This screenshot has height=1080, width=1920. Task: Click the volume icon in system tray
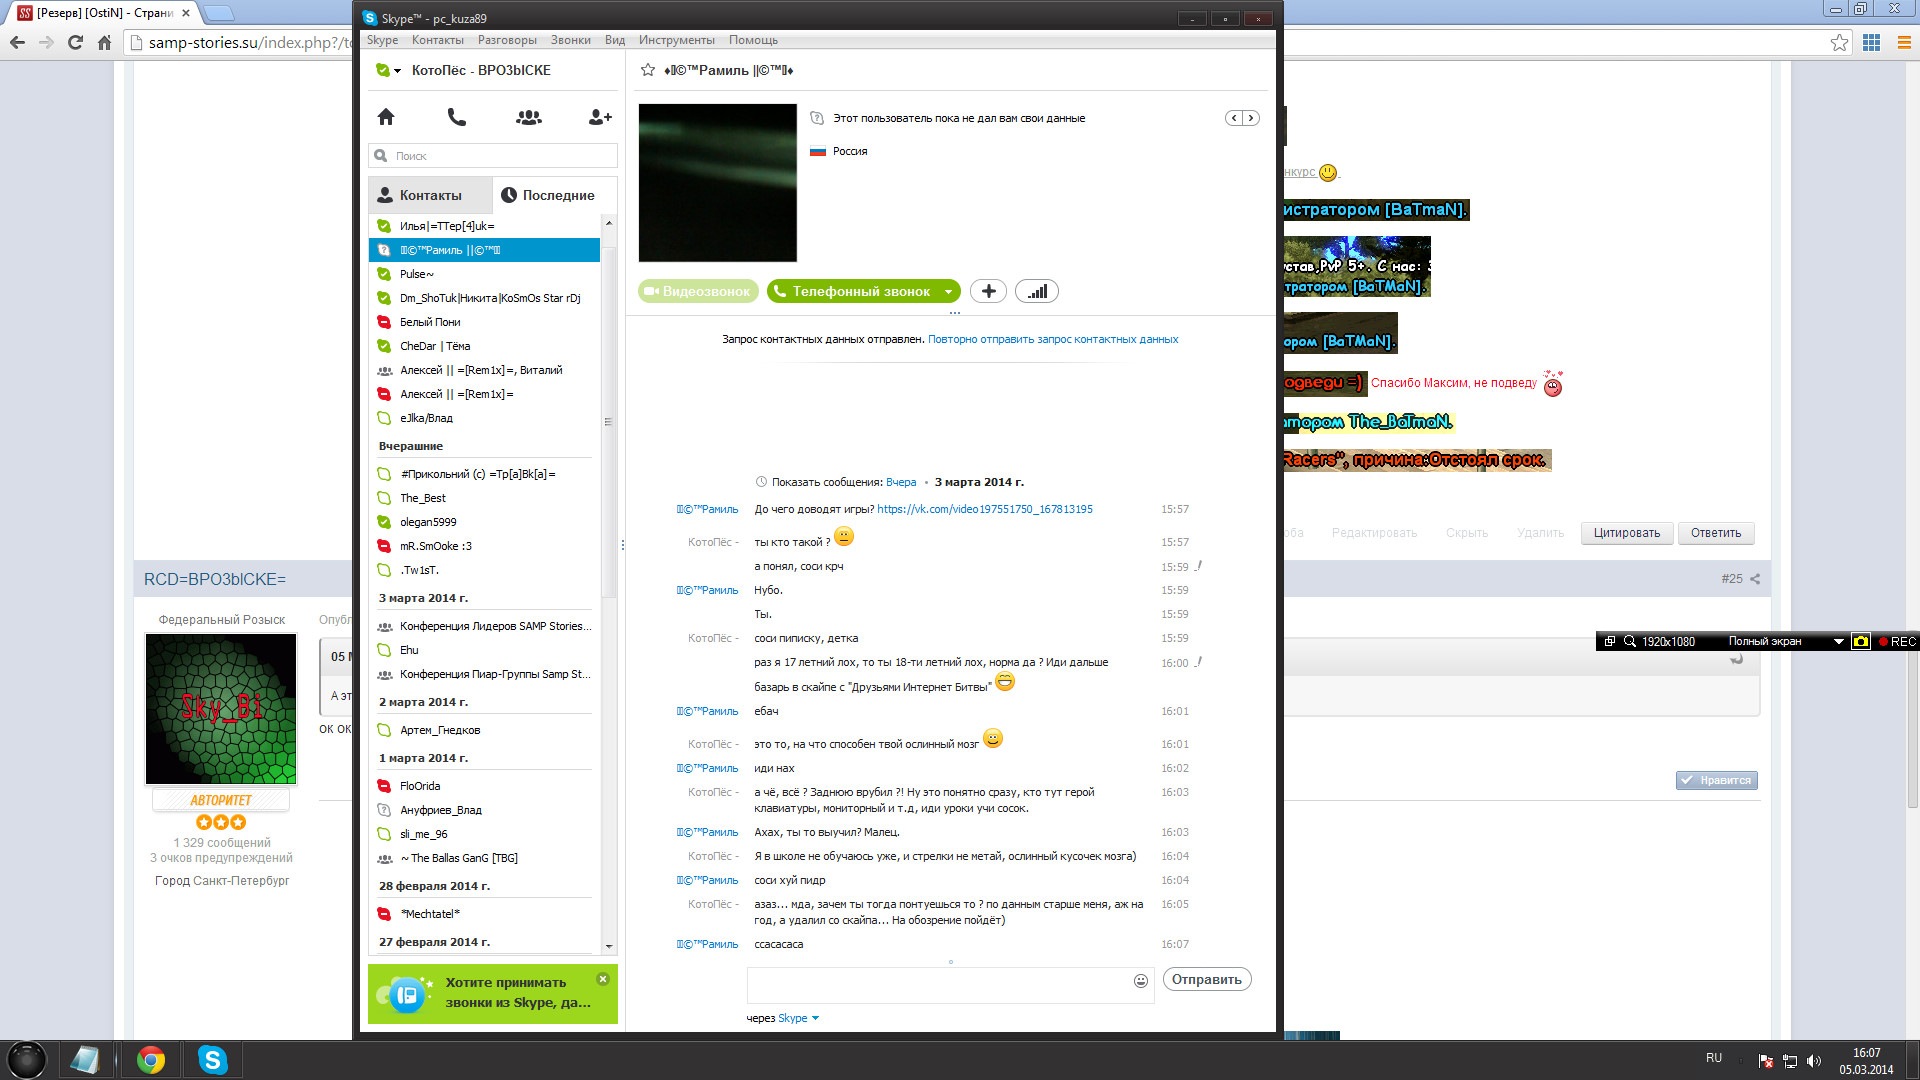1814,1061
